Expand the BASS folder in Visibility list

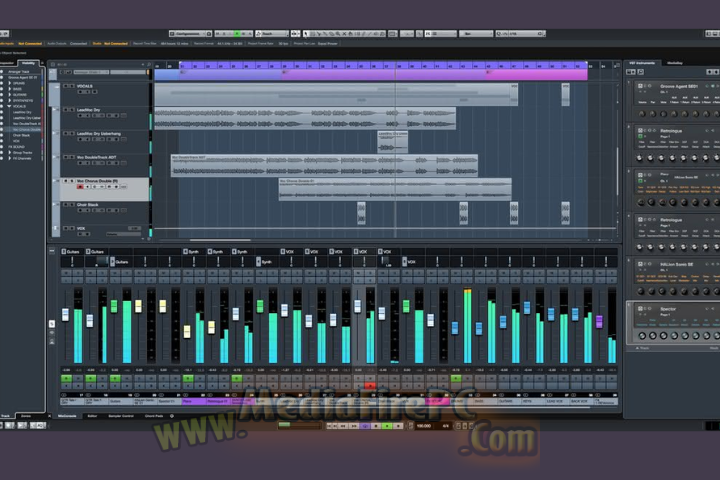coord(10,89)
